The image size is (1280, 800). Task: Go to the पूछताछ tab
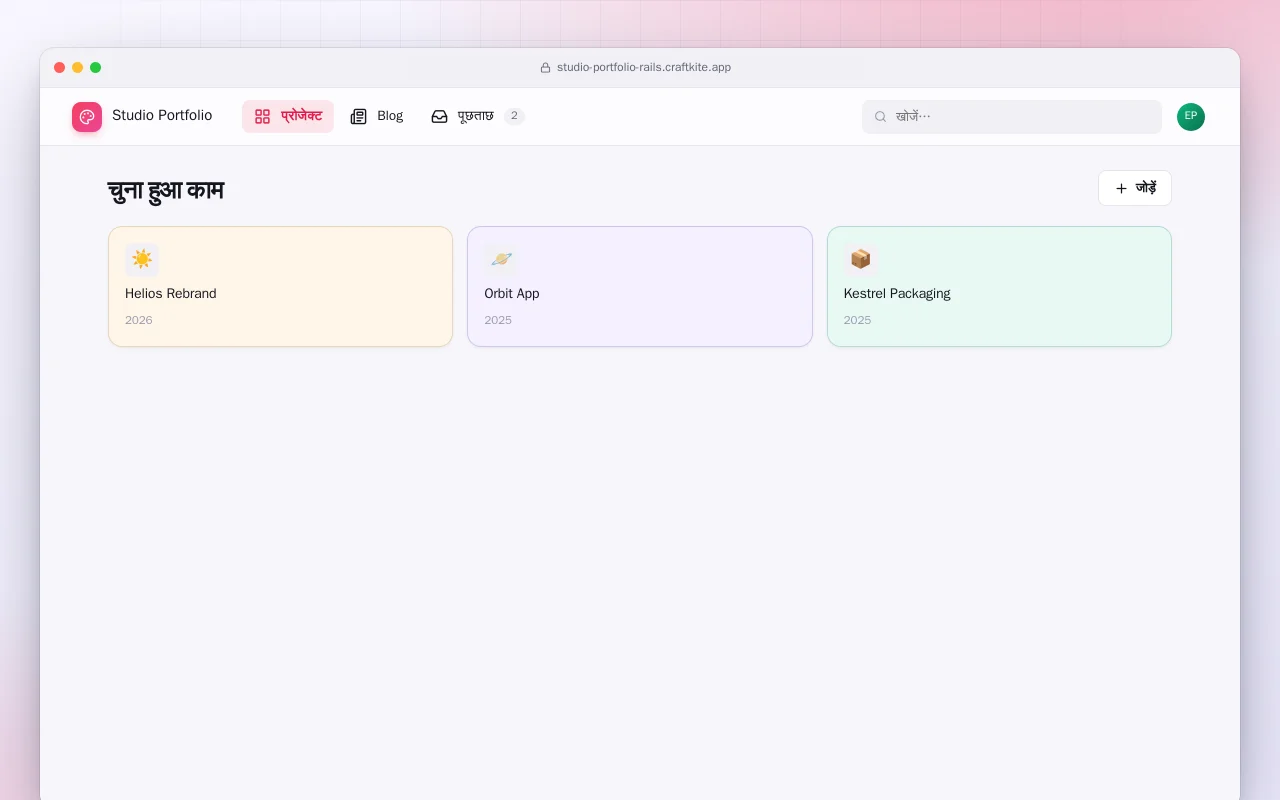click(478, 117)
